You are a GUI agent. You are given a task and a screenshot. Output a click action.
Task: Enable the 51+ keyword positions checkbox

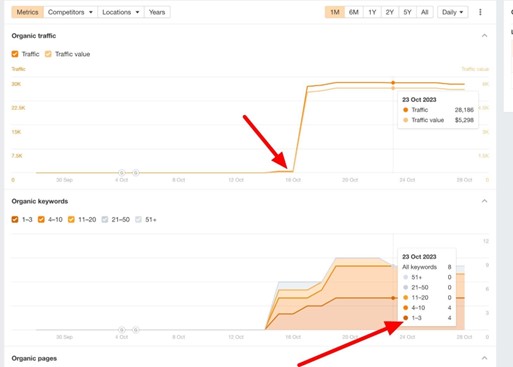(138, 219)
